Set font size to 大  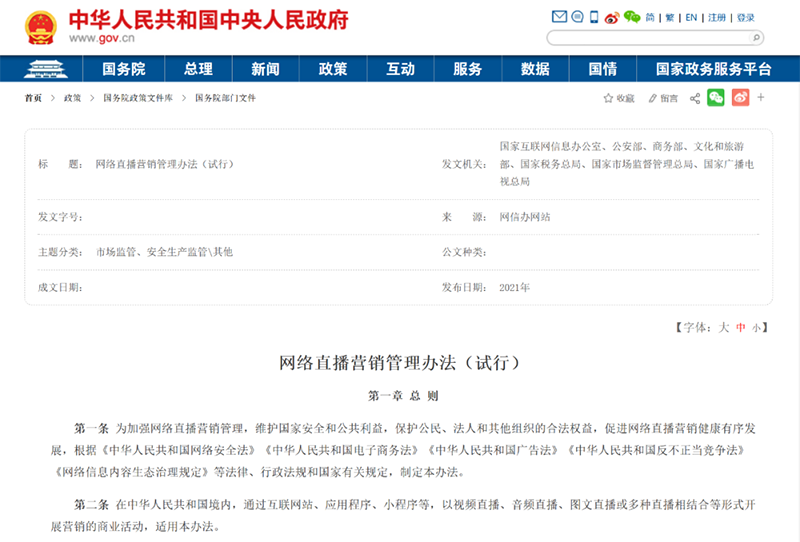(x=723, y=328)
